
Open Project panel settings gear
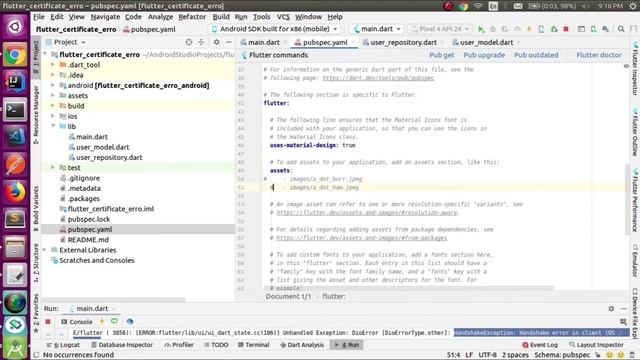click(216, 42)
